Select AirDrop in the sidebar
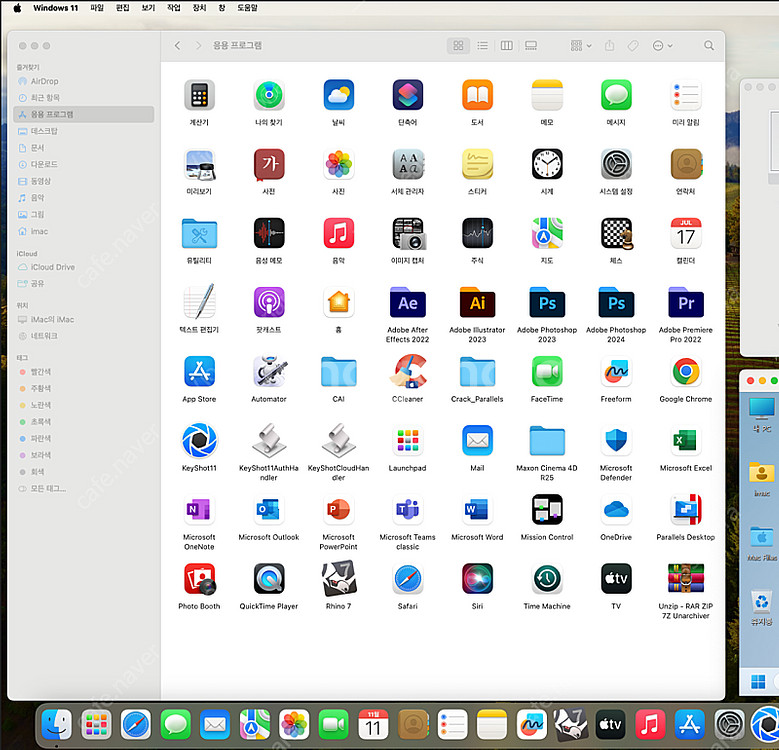The width and height of the screenshot is (779, 750). tap(83, 81)
